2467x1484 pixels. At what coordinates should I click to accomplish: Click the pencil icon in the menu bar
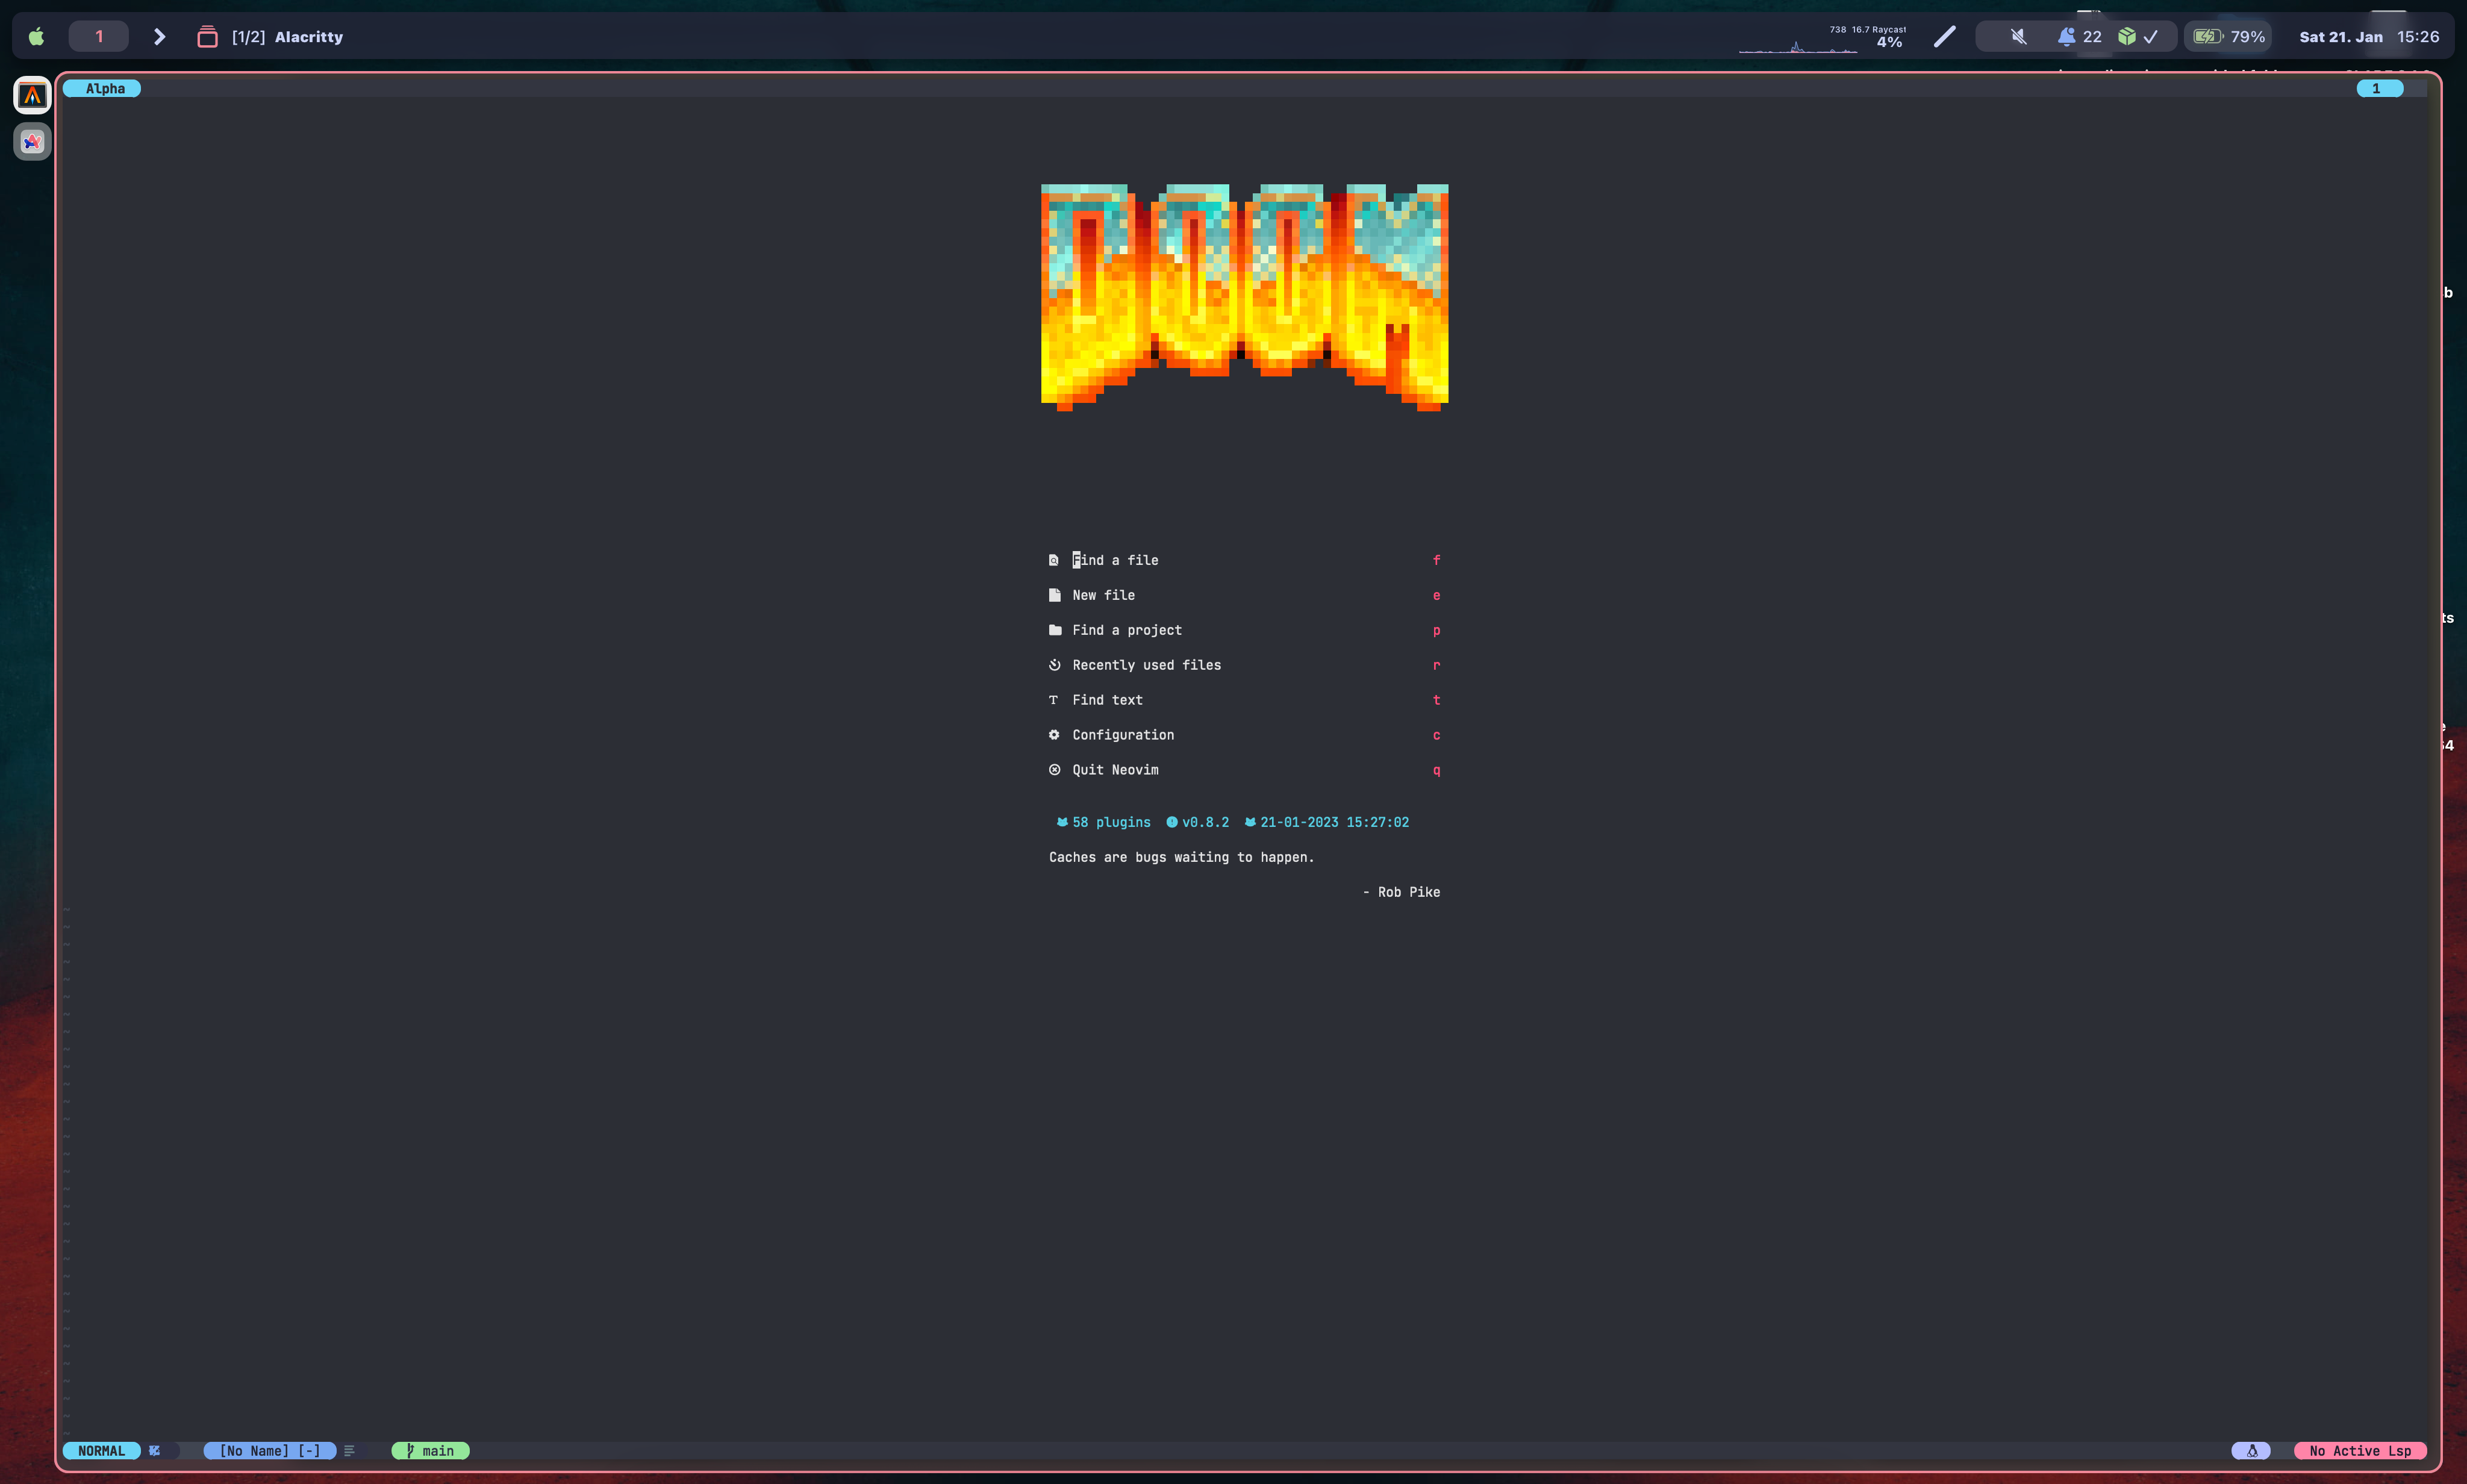tap(1944, 36)
